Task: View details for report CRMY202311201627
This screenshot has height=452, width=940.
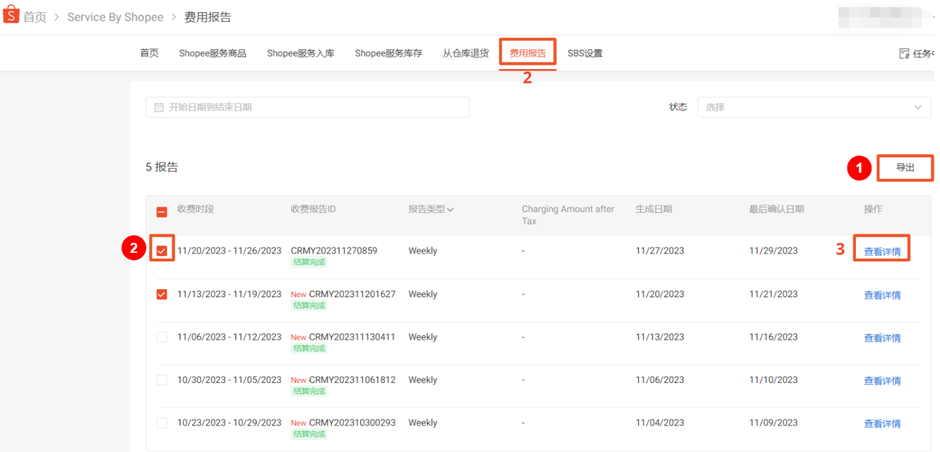Action: [x=882, y=295]
